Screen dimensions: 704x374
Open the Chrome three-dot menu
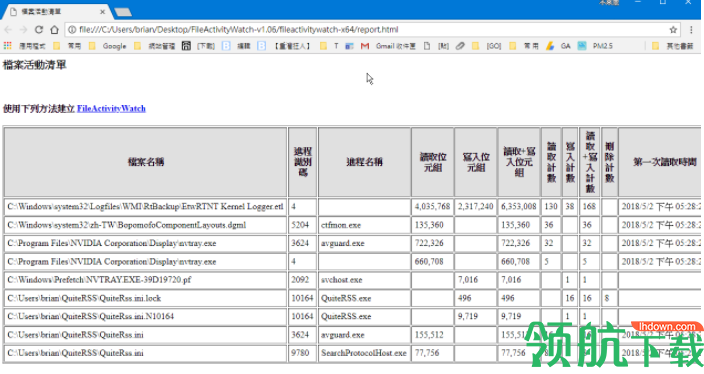tap(691, 30)
